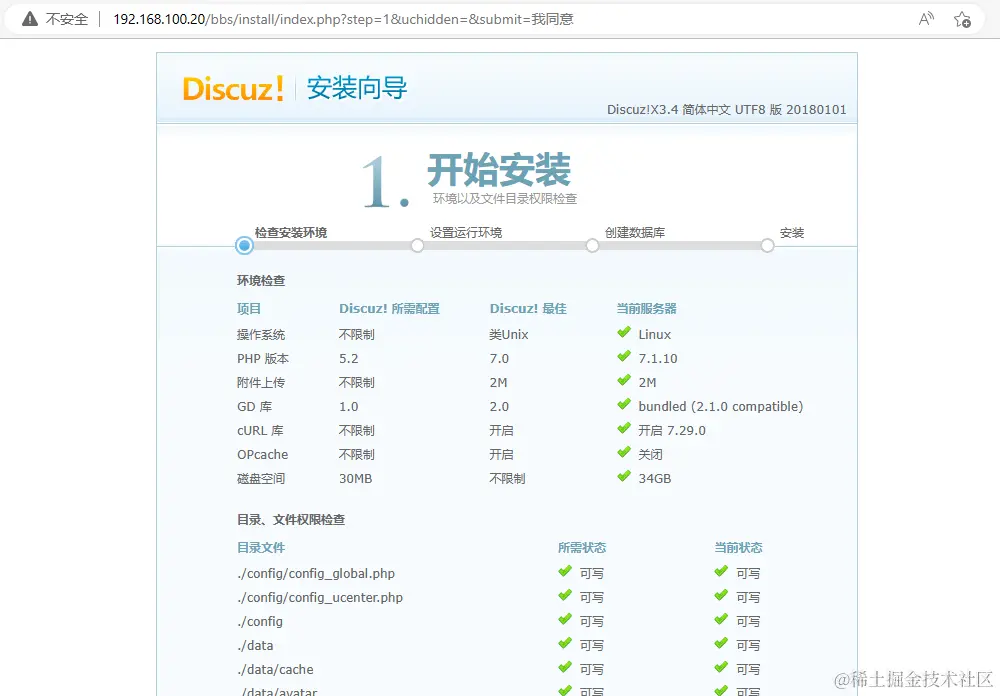Click the 环境检查 section heading
Viewport: 1000px width, 696px height.
(261, 281)
